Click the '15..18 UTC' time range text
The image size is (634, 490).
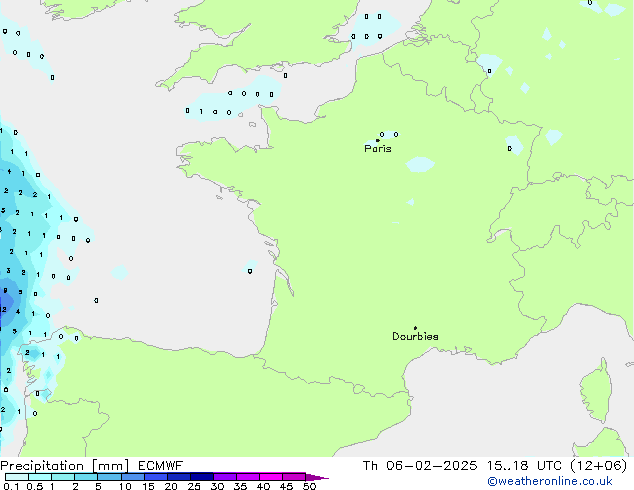click(x=524, y=466)
